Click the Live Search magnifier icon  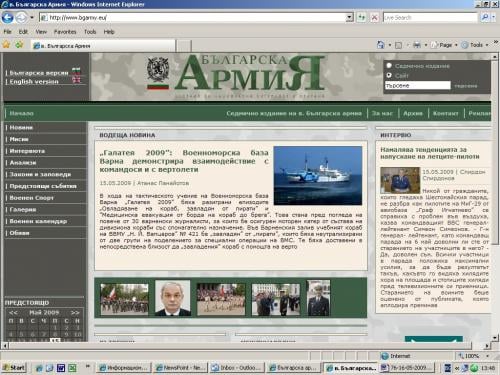(x=485, y=17)
